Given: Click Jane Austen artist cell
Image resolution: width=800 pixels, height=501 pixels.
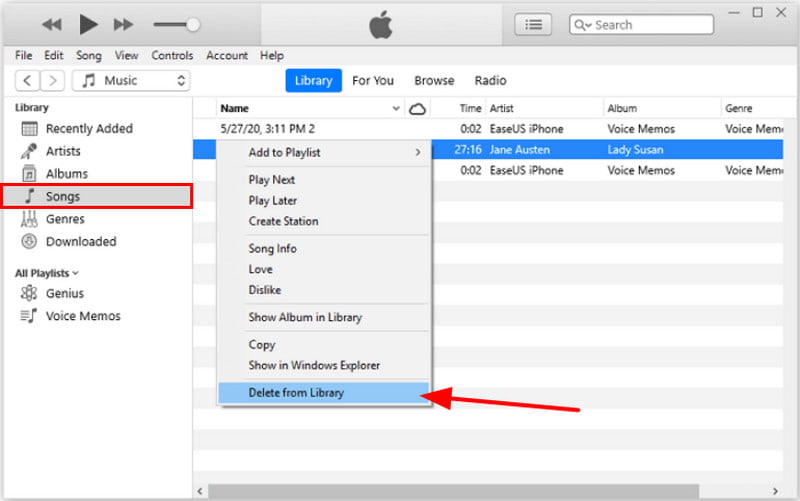Looking at the screenshot, I should pos(519,149).
